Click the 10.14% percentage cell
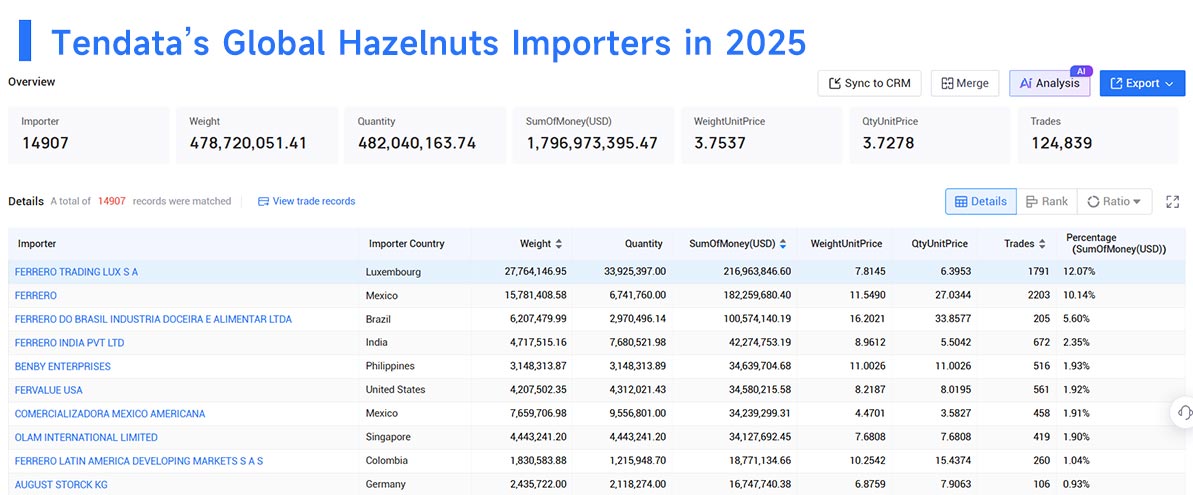The image size is (1193, 495). [1080, 295]
